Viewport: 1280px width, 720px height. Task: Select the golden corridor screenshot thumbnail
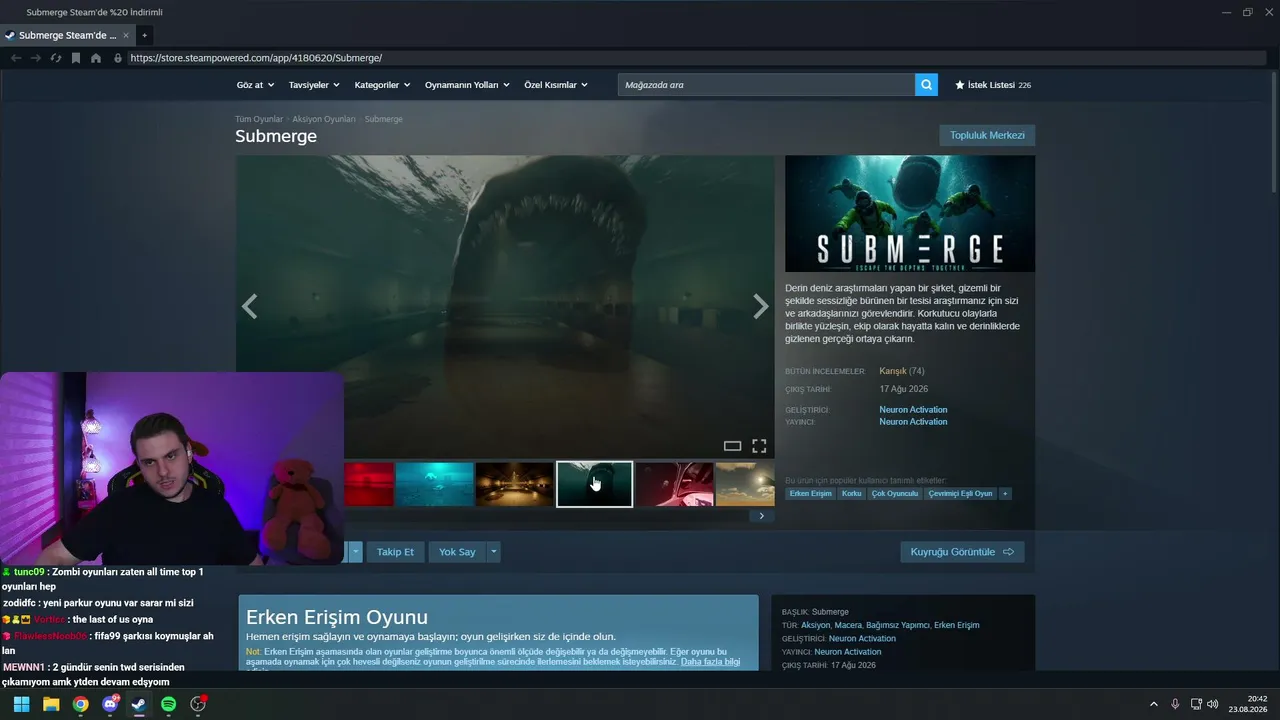pos(514,484)
